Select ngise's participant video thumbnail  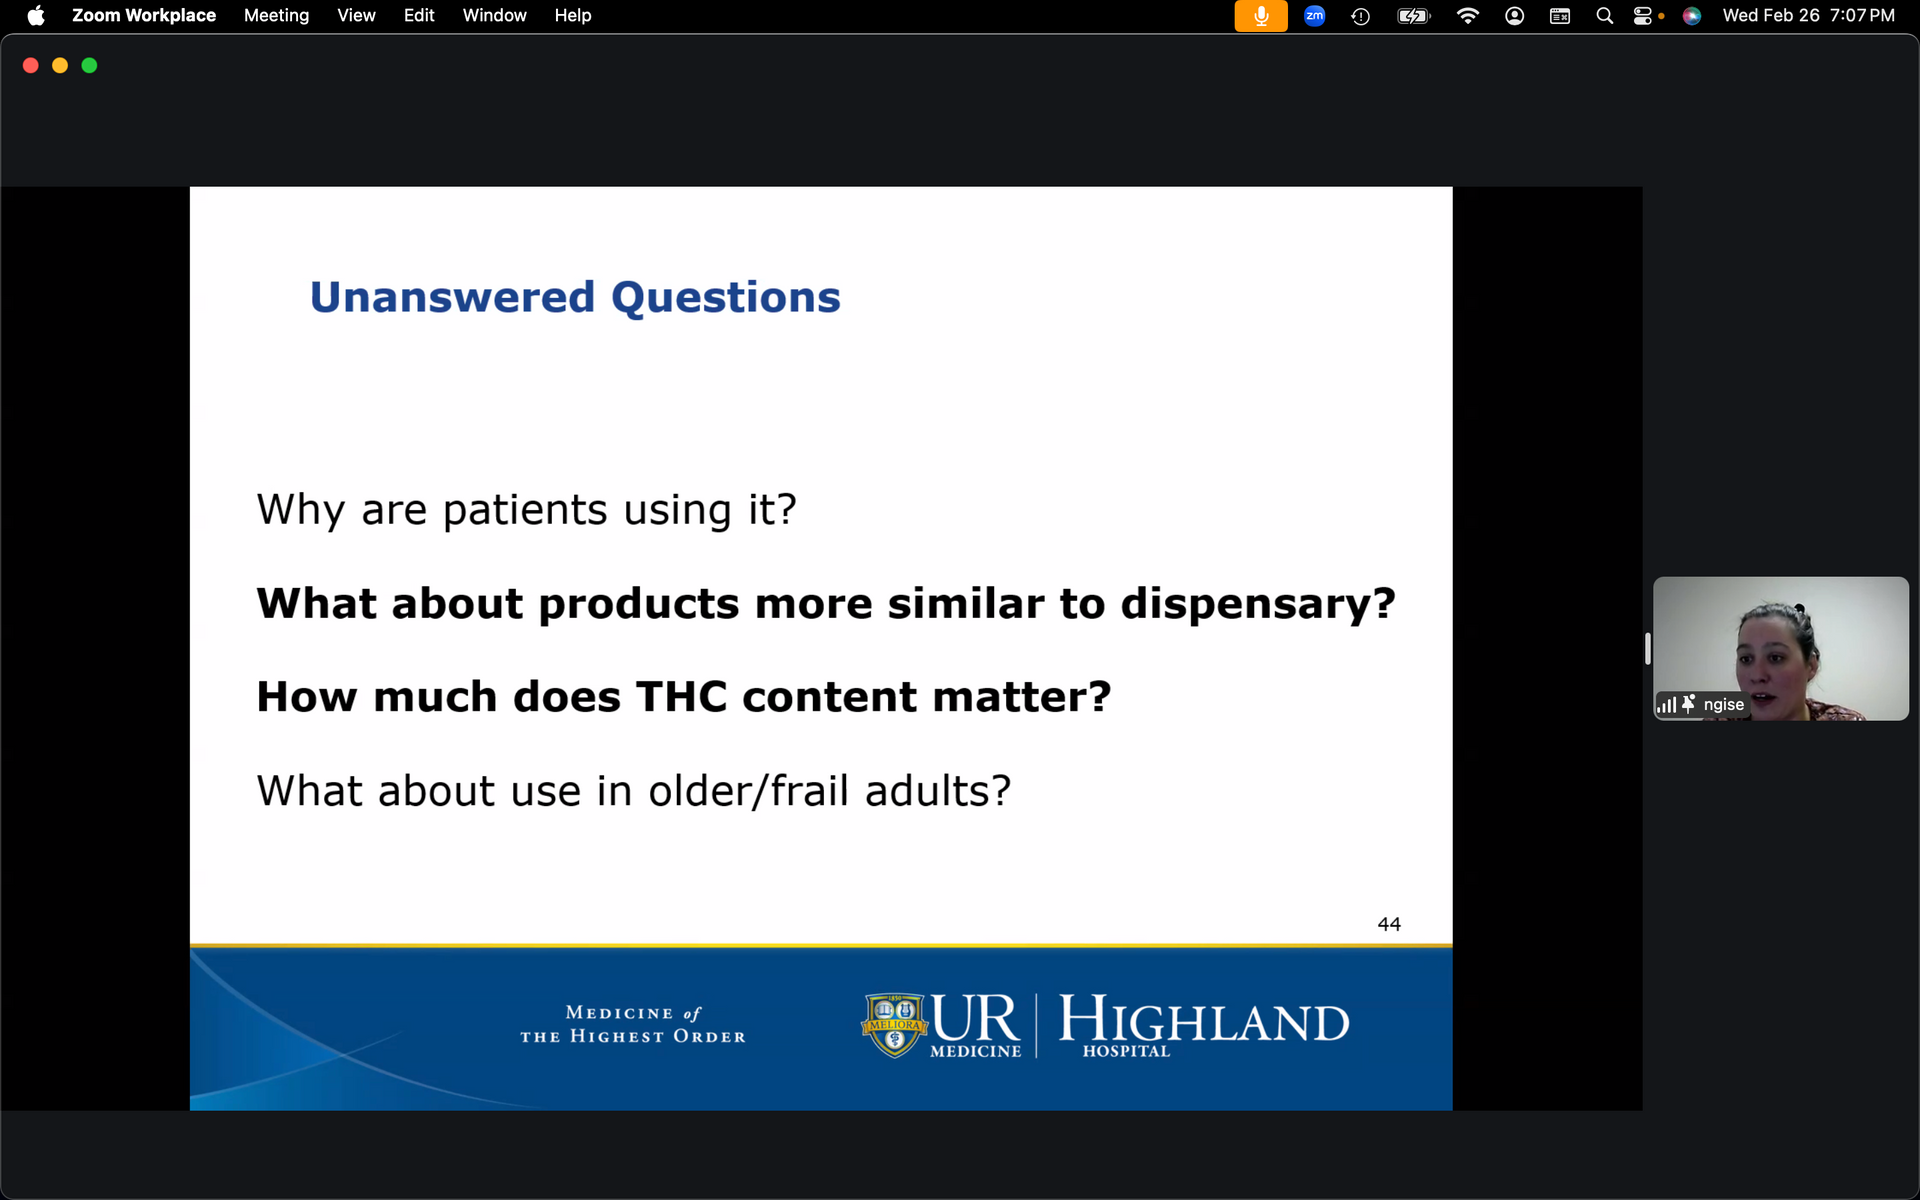(x=1780, y=640)
